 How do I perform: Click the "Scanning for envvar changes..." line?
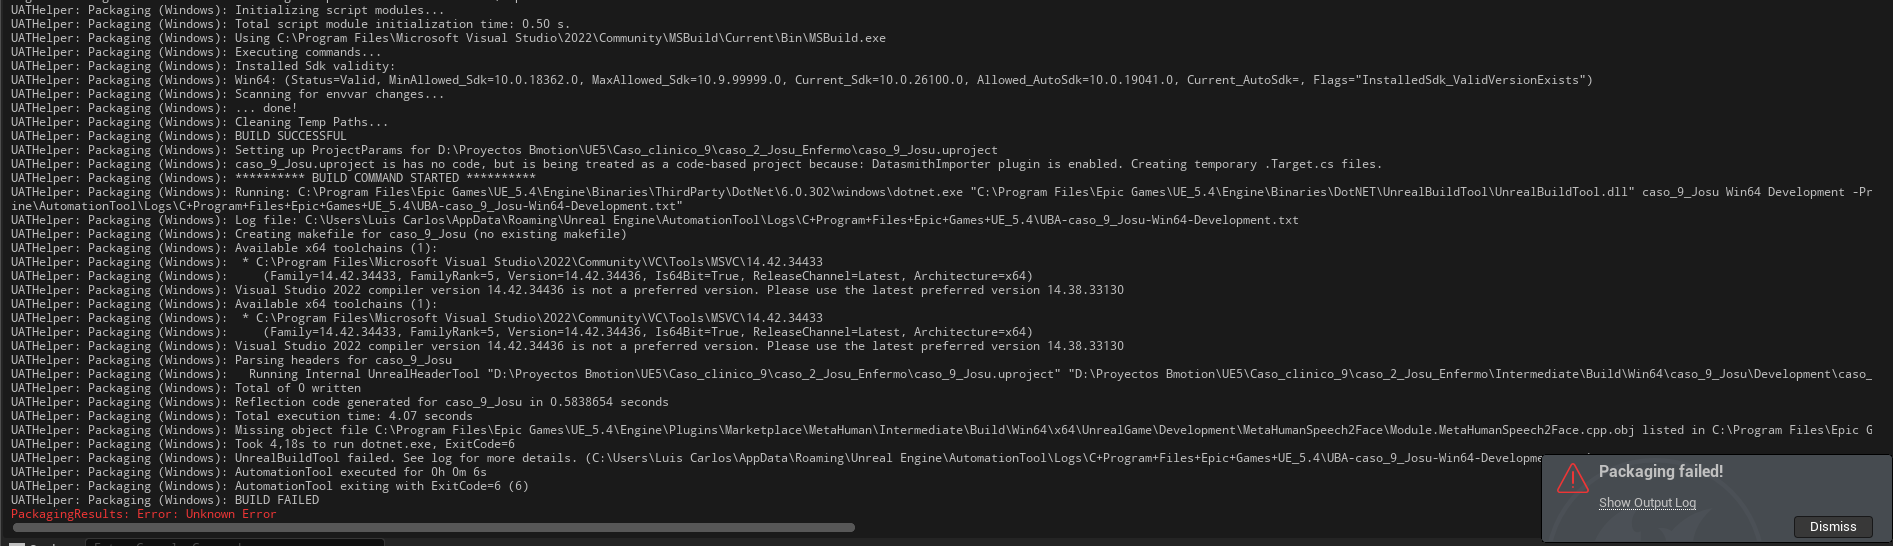tap(339, 94)
